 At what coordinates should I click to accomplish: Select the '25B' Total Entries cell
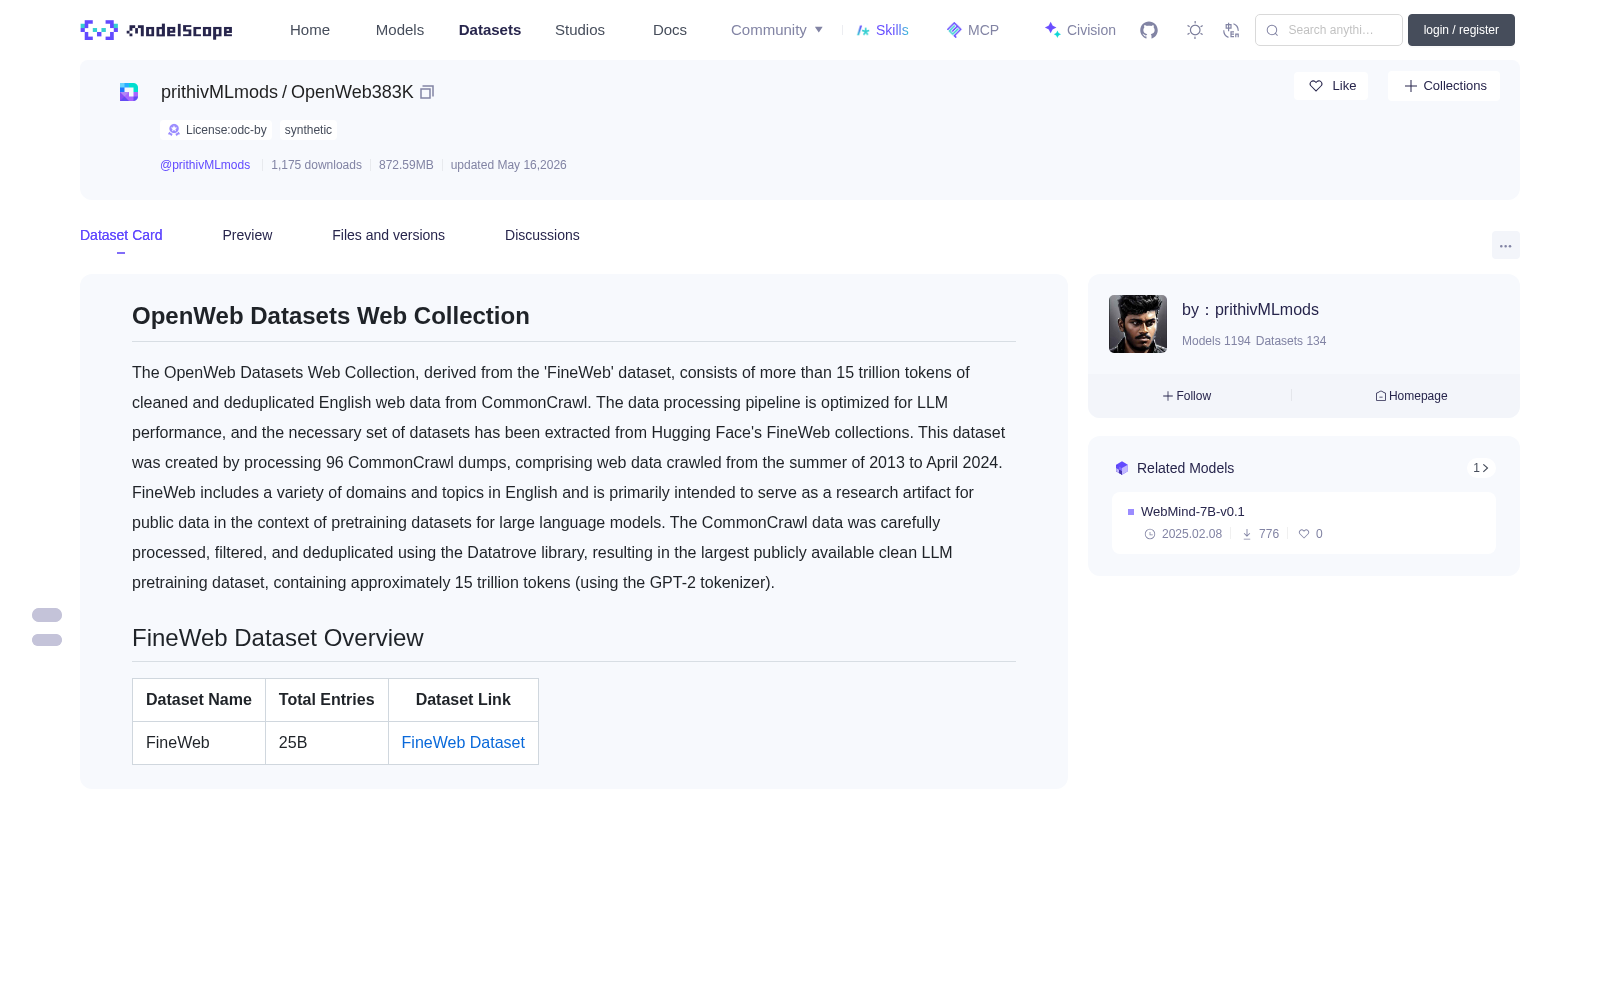pyautogui.click(x=327, y=743)
